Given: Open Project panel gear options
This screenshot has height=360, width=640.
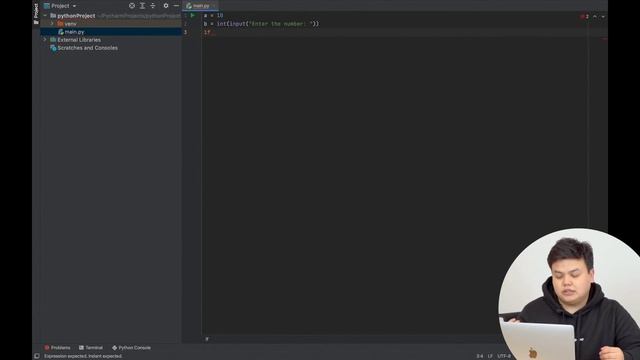Looking at the screenshot, I should pyautogui.click(x=166, y=6).
